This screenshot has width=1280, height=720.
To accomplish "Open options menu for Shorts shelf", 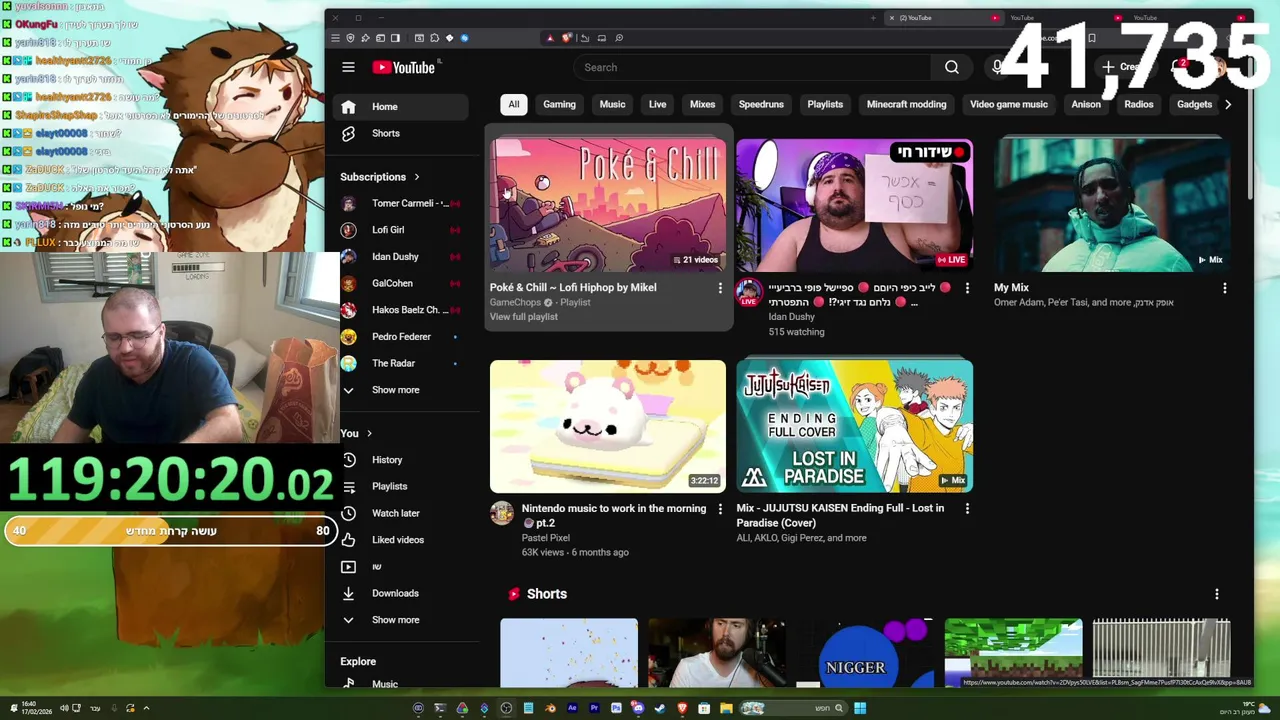I will [x=1217, y=594].
